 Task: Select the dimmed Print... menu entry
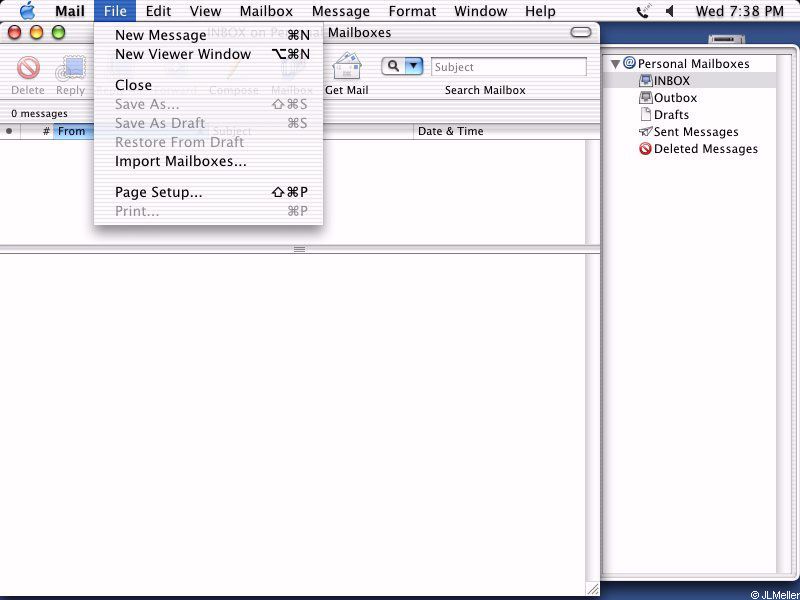209,211
